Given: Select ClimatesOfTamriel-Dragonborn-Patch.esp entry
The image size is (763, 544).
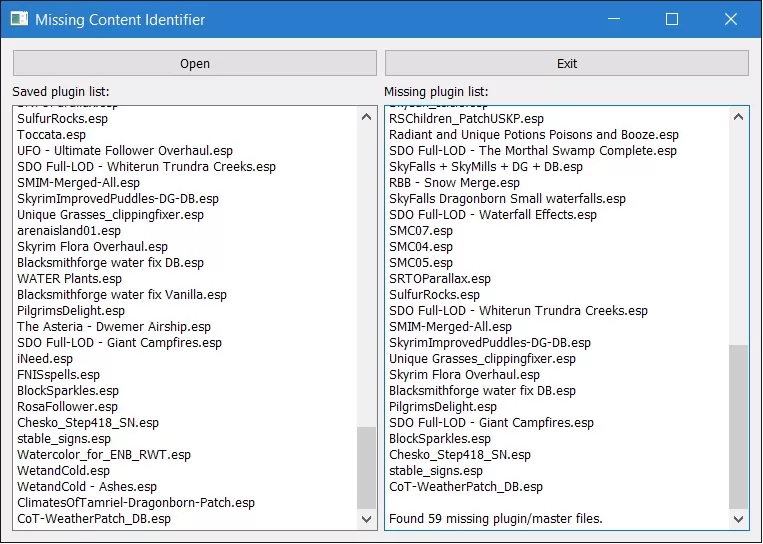Looking at the screenshot, I should (x=136, y=503).
